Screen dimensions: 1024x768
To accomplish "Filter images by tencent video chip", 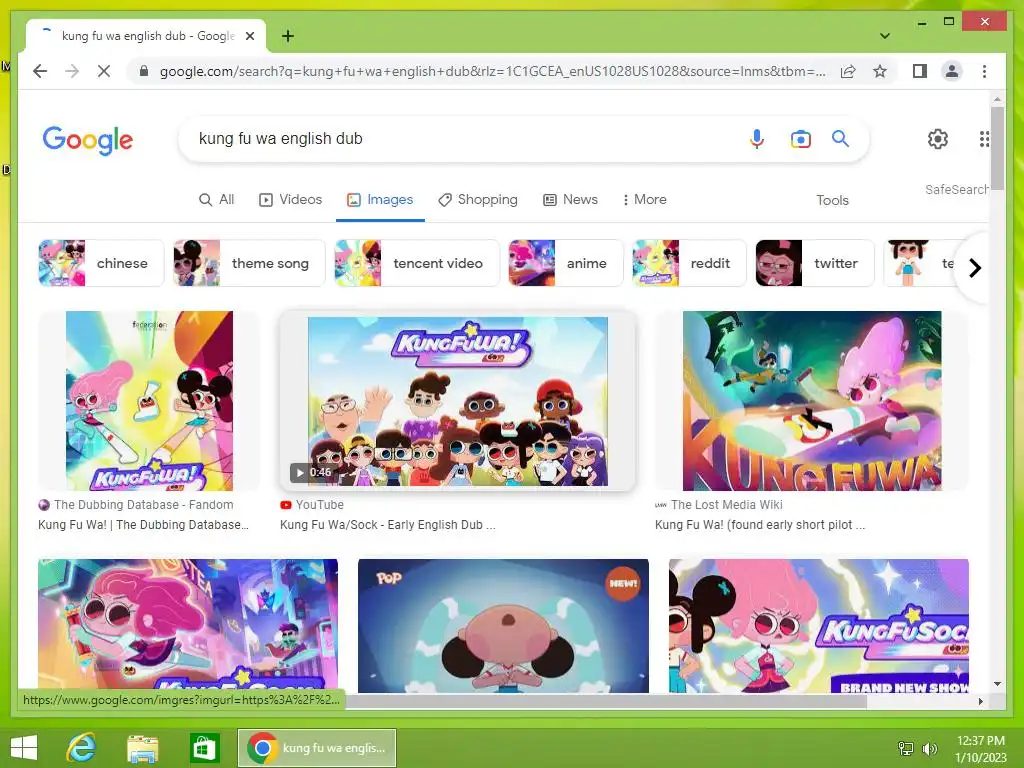I will point(417,263).
